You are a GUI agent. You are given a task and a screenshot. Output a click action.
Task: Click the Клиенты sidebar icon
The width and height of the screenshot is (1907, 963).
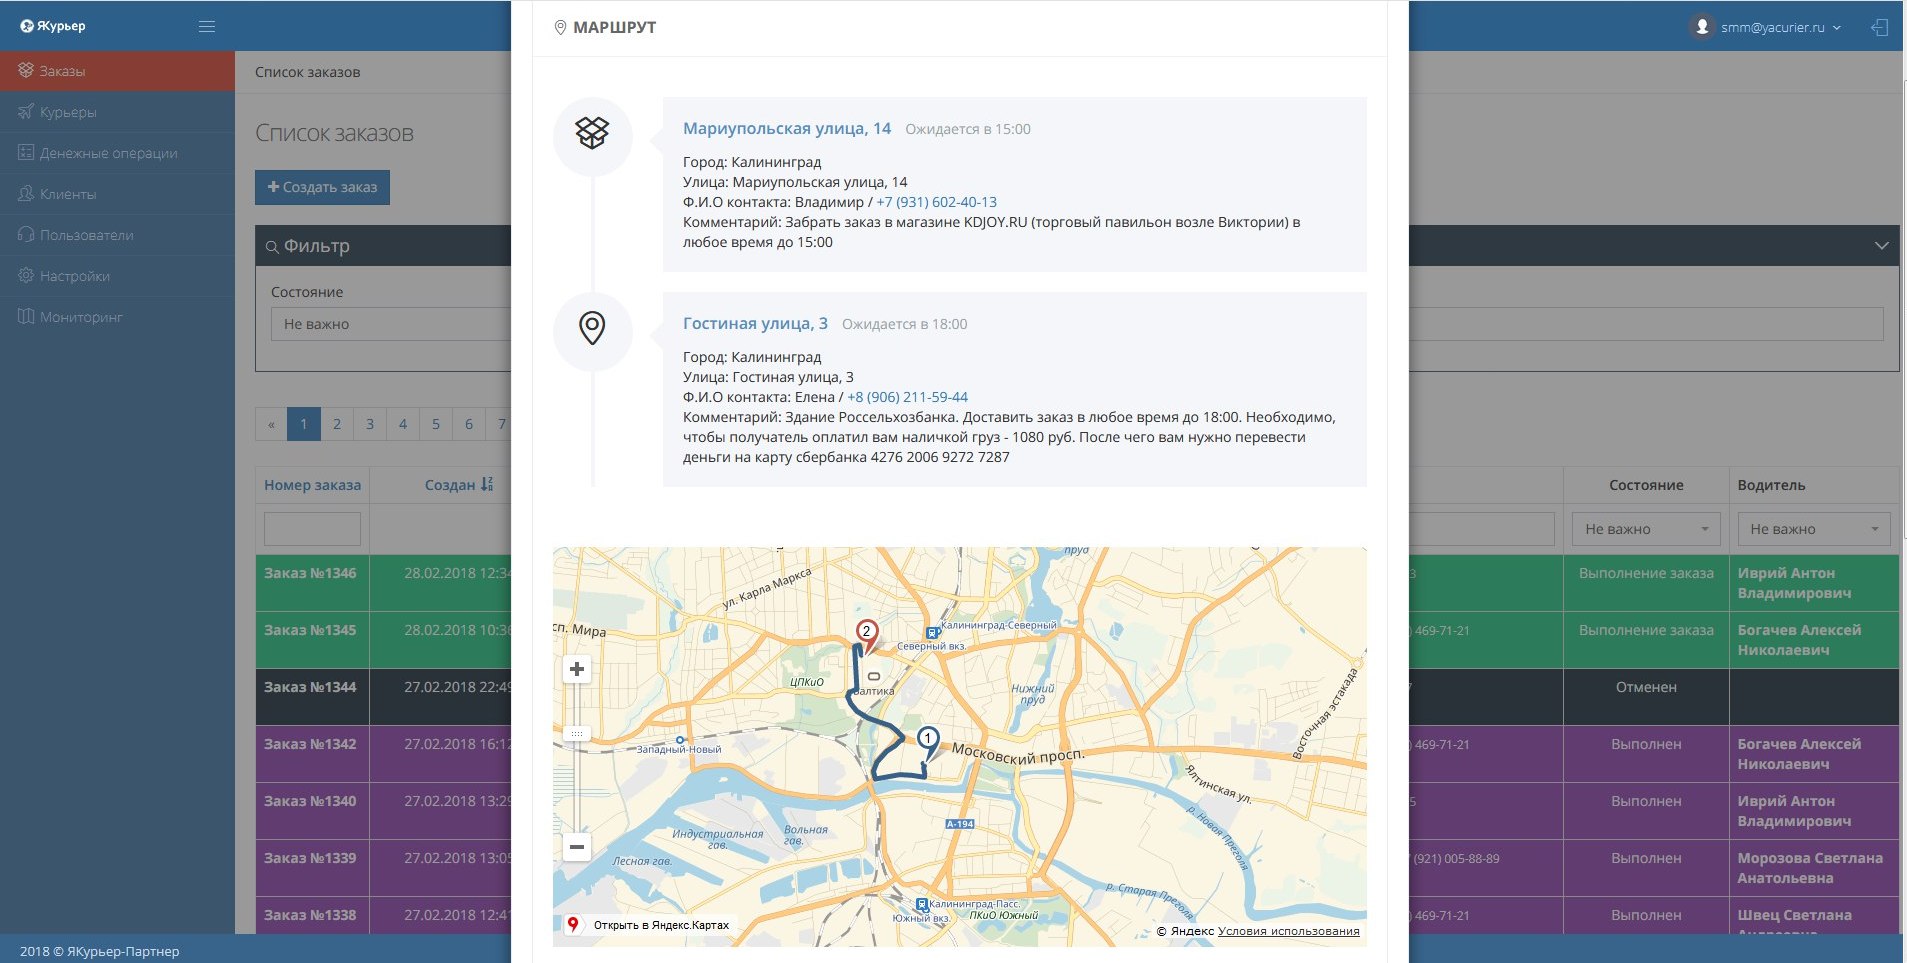(x=26, y=194)
